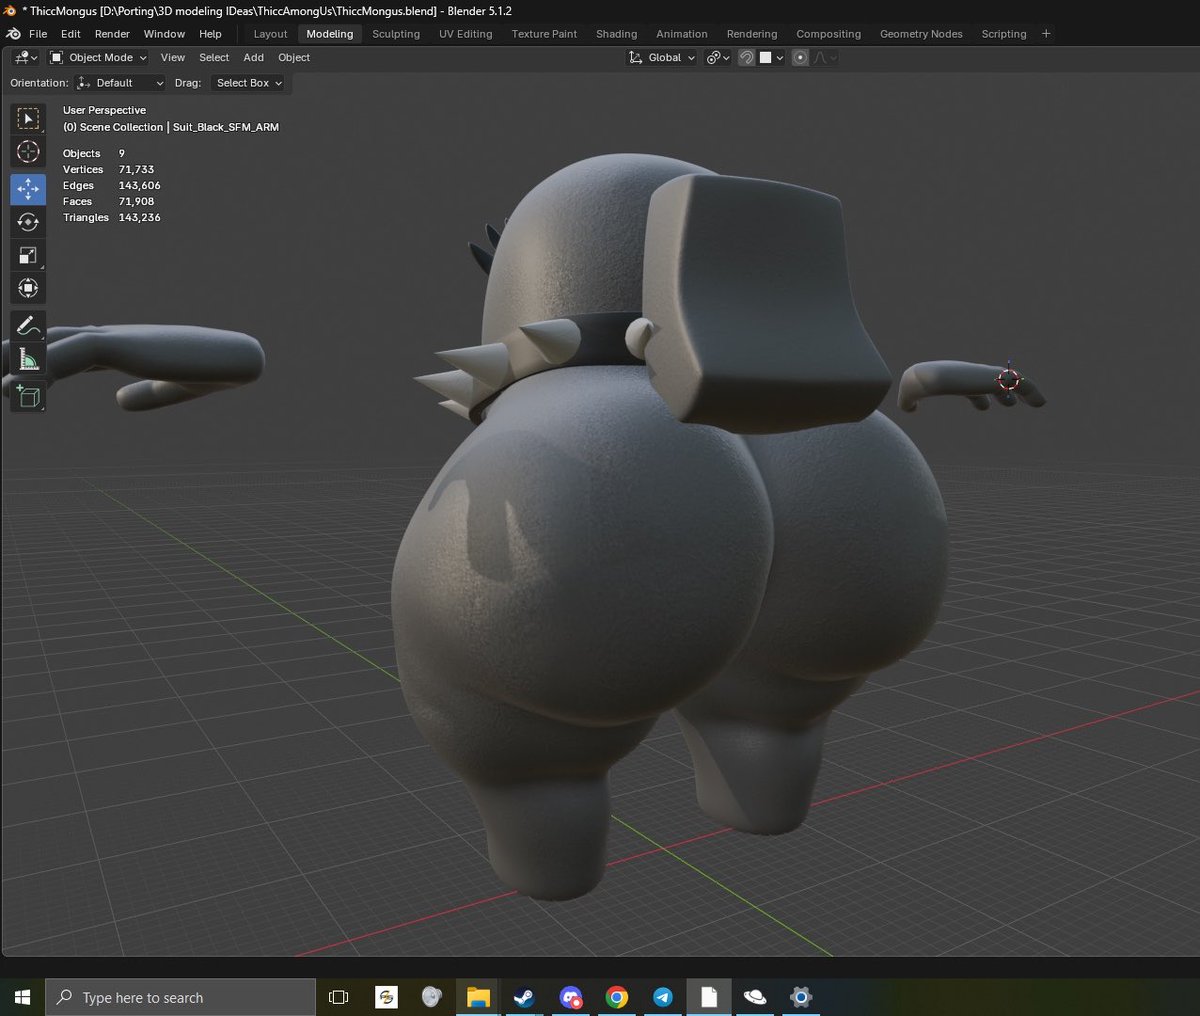Viewport: 1200px width, 1016px height.
Task: Click the Triangles count 143,236
Action: pyautogui.click(x=140, y=218)
